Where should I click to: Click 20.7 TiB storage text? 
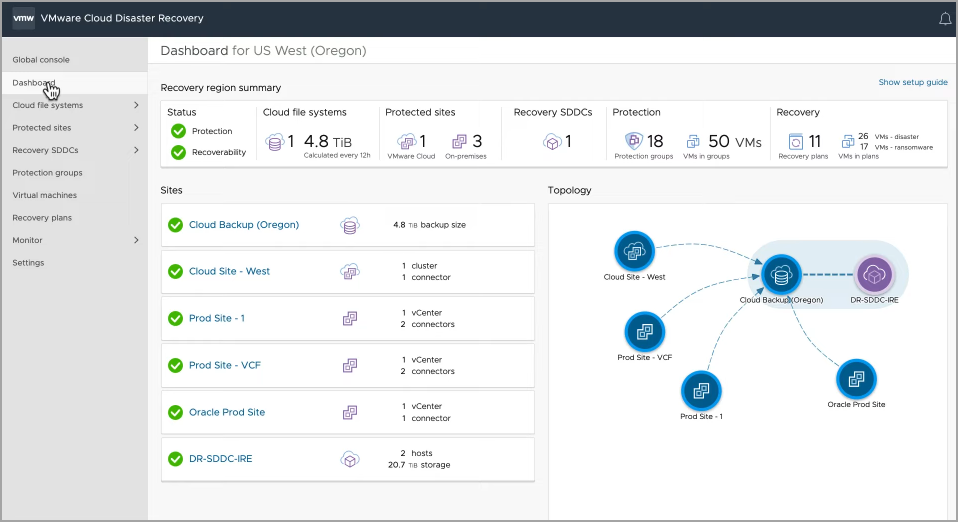click(419, 465)
